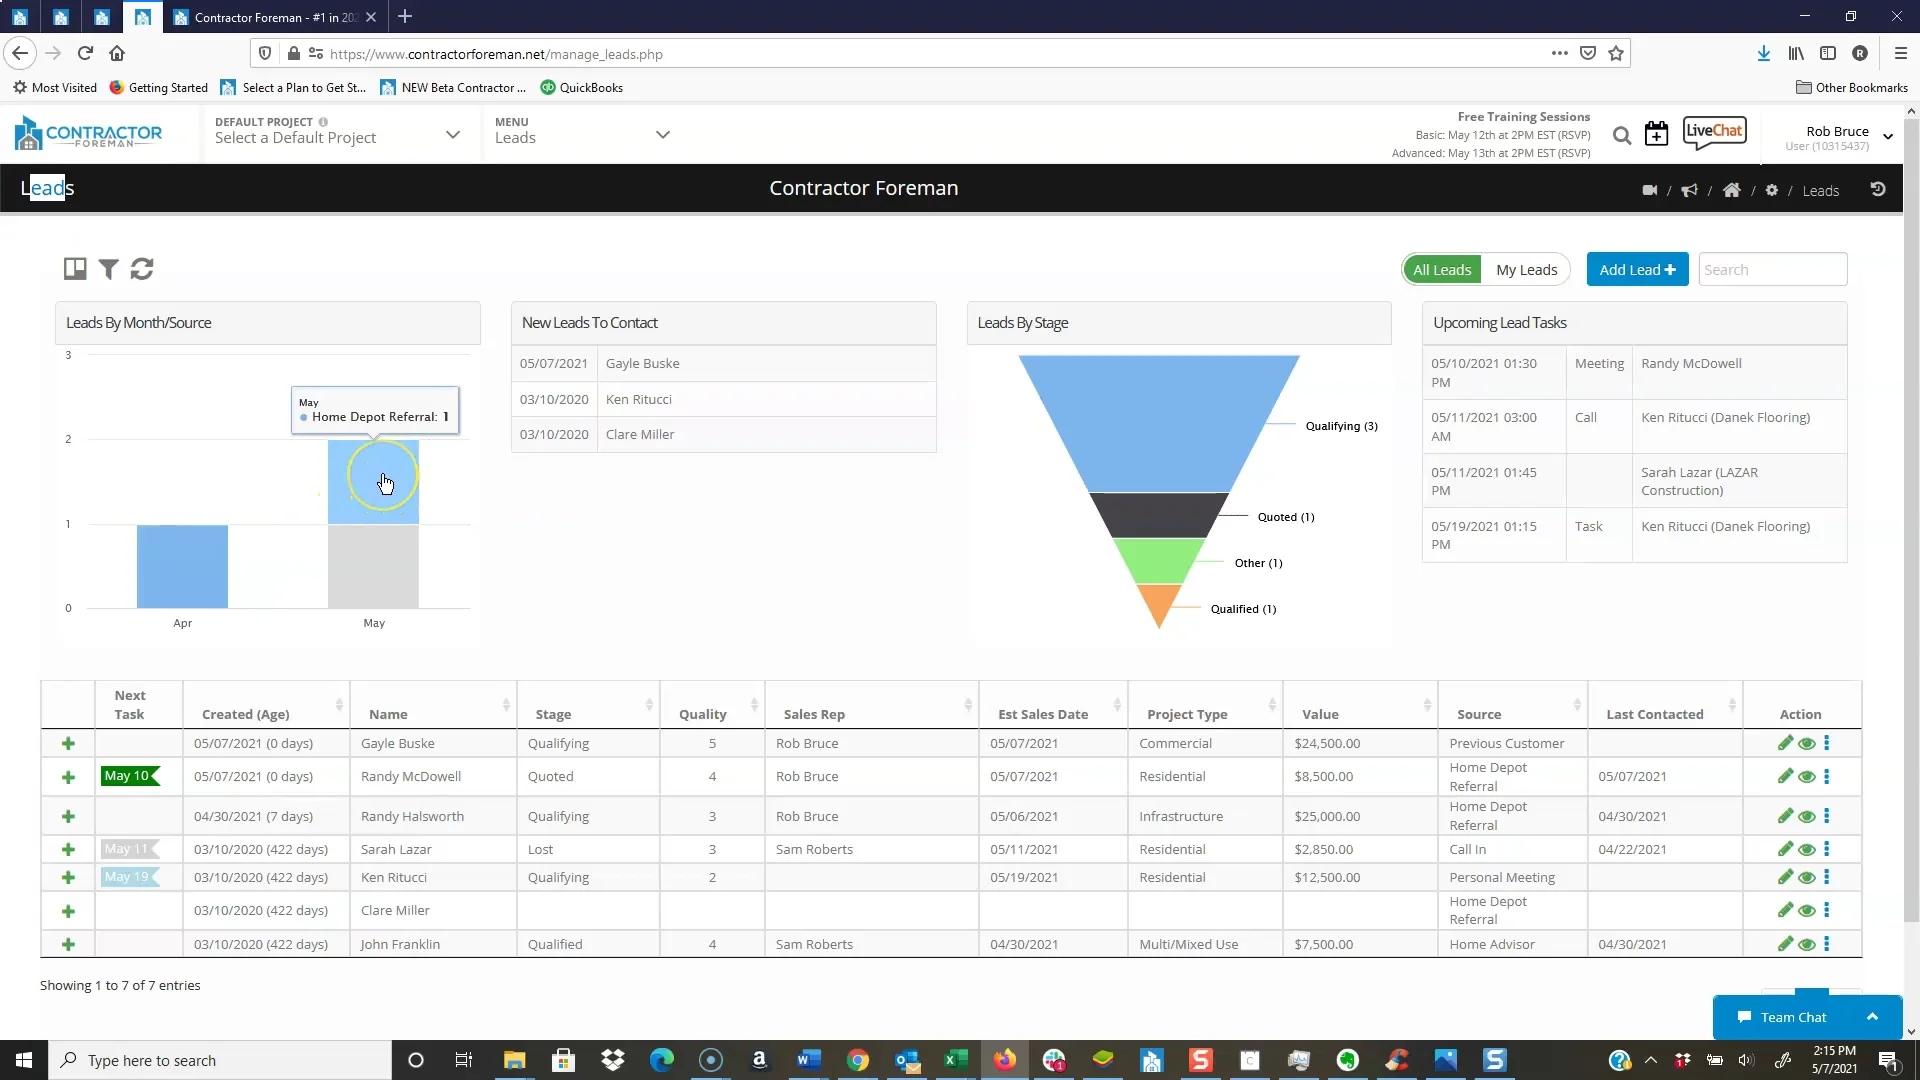1920x1080 pixels.
Task: Edit the Gayle Buske lead with pencil
Action: (1785, 743)
